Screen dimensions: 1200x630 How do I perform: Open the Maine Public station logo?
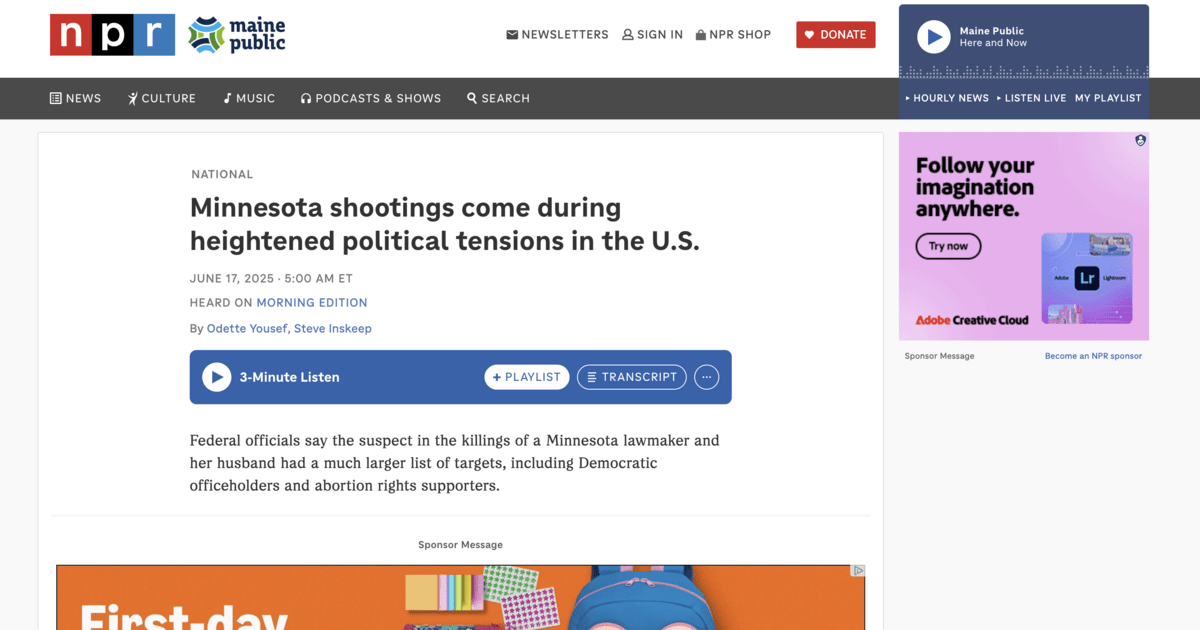[237, 35]
